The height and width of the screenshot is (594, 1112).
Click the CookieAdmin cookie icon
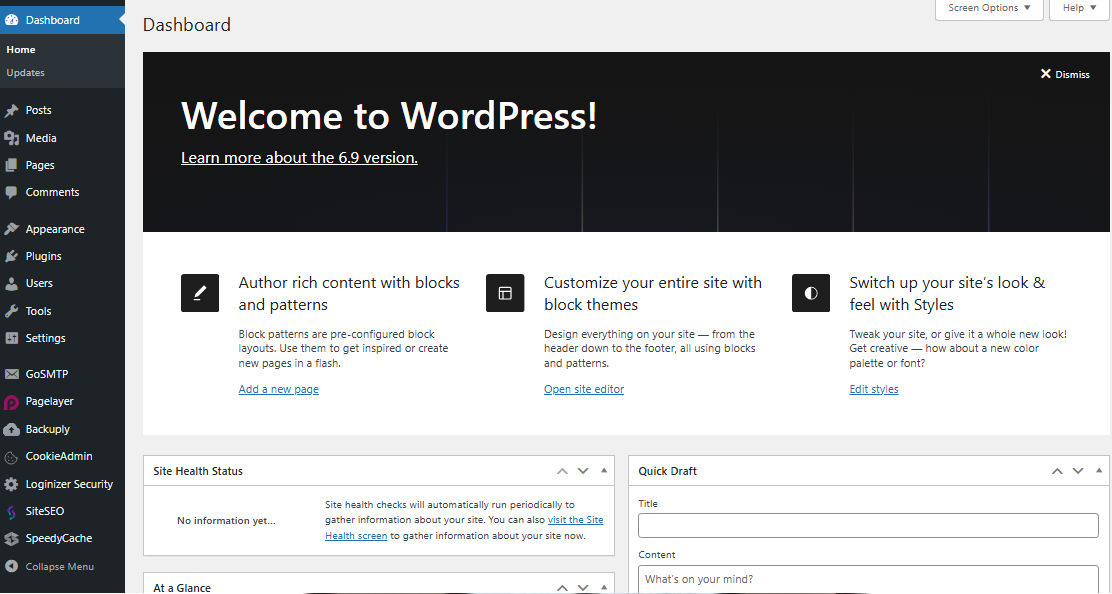pyautogui.click(x=11, y=457)
